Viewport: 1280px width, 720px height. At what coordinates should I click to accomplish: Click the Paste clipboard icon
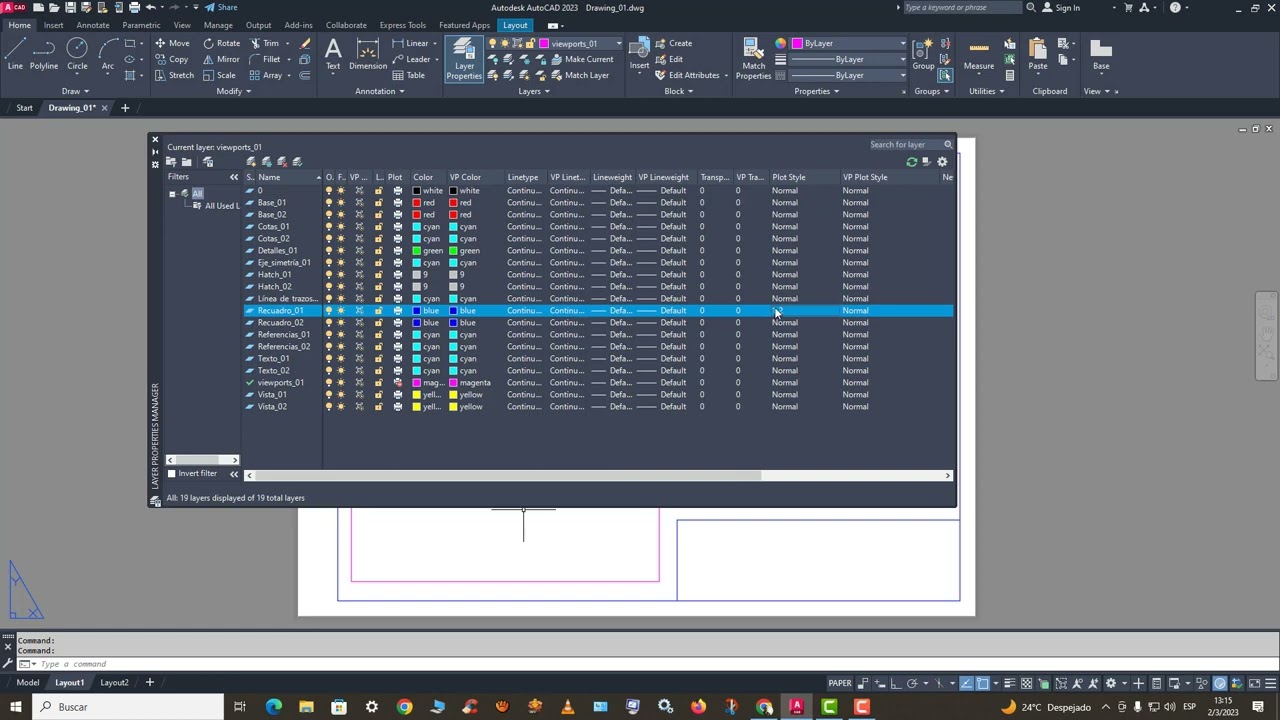click(1038, 55)
